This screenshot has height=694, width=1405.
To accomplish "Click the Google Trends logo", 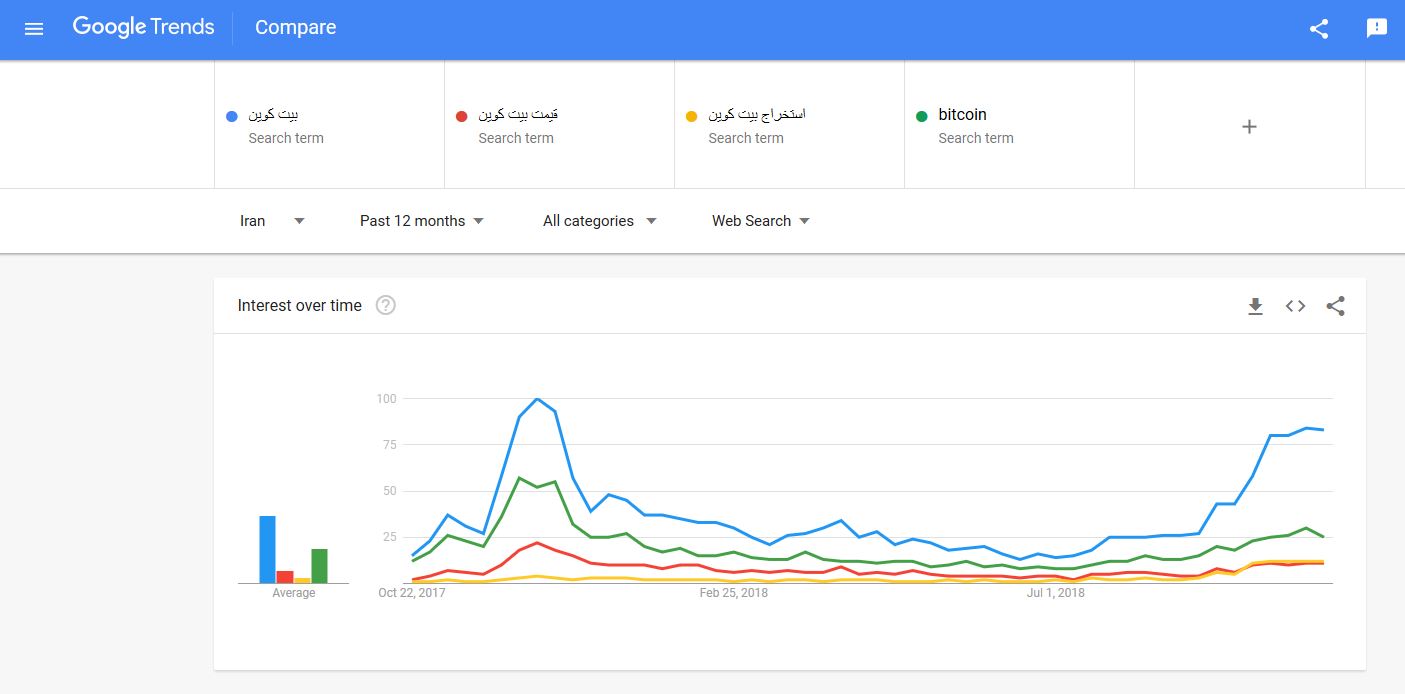I will 143,27.
